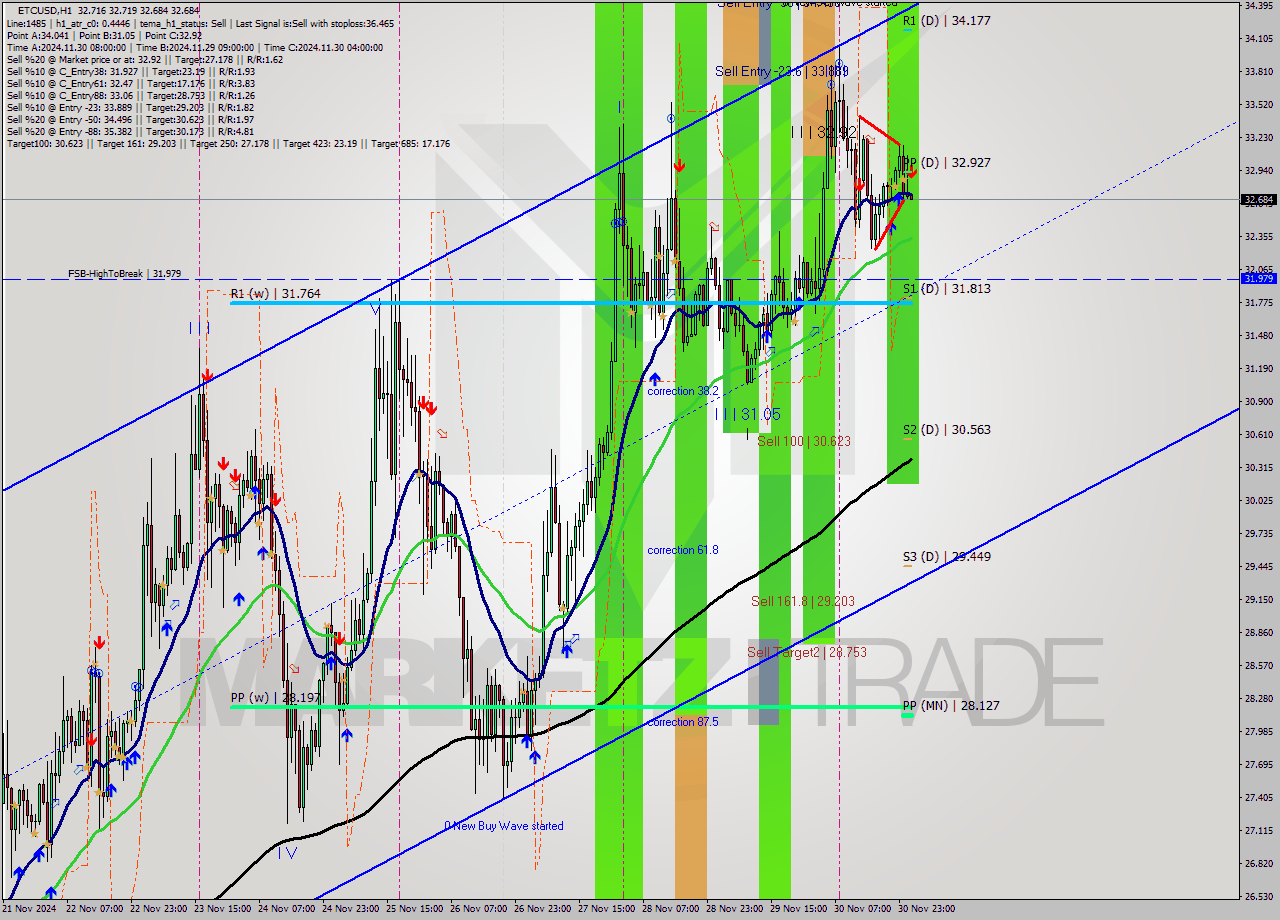Select the S2 (D) | 30.563 support label
This screenshot has width=1280, height=920.
click(946, 429)
